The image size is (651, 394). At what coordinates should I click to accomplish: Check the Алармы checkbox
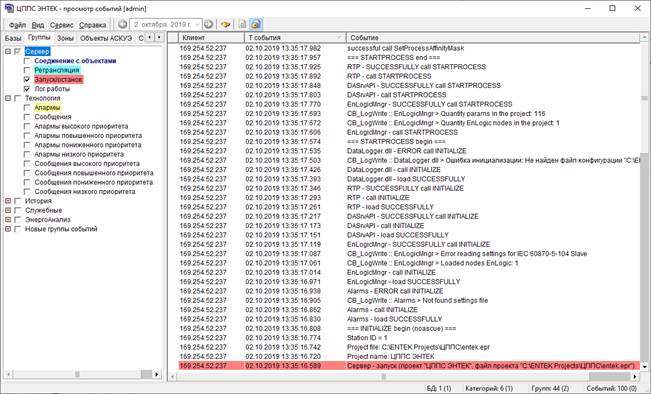(27, 108)
